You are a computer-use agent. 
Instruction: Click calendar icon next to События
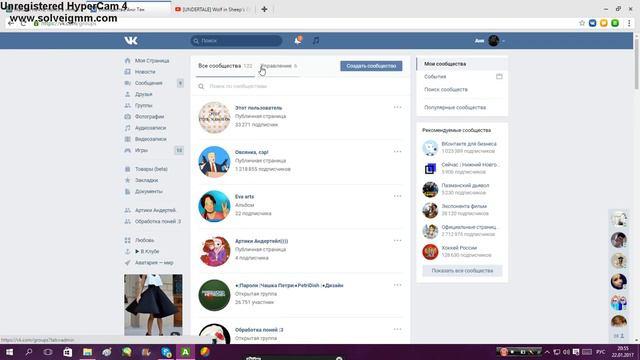499,76
